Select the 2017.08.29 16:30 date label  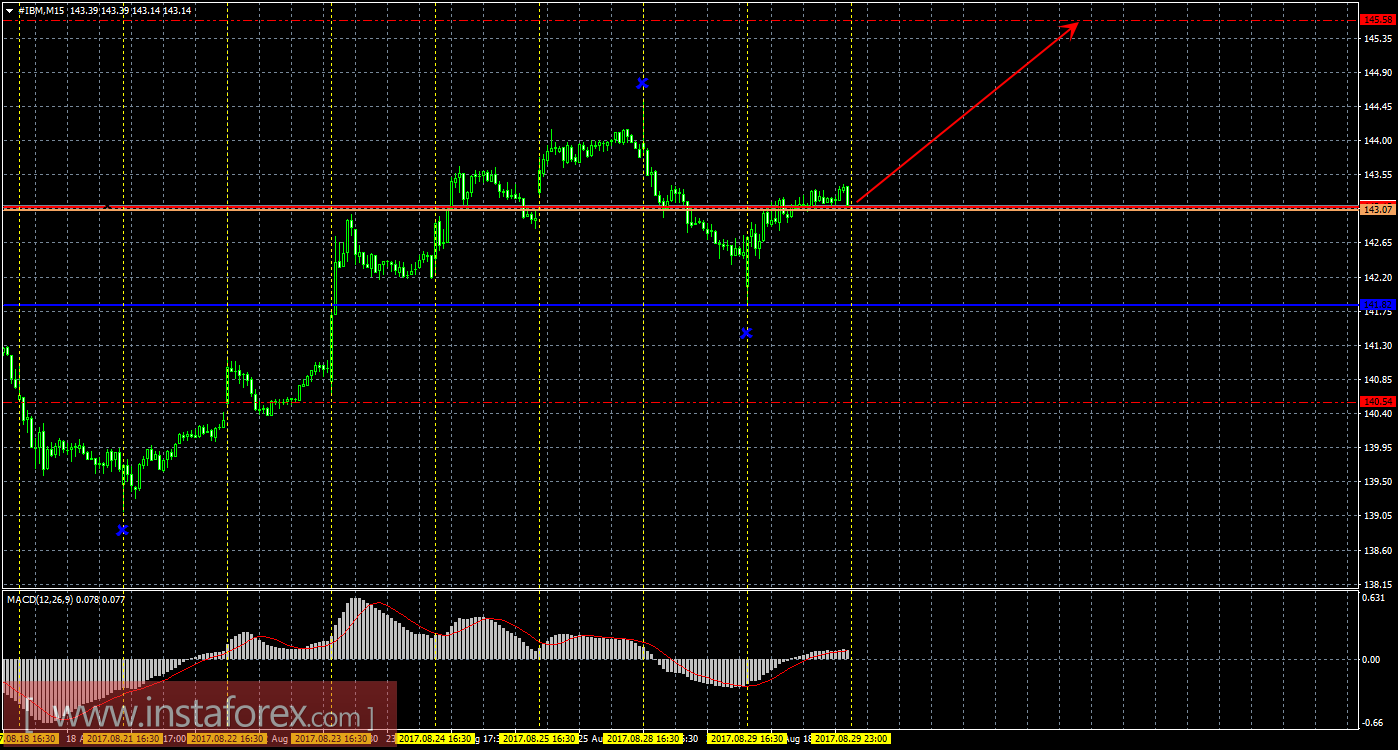point(747,739)
